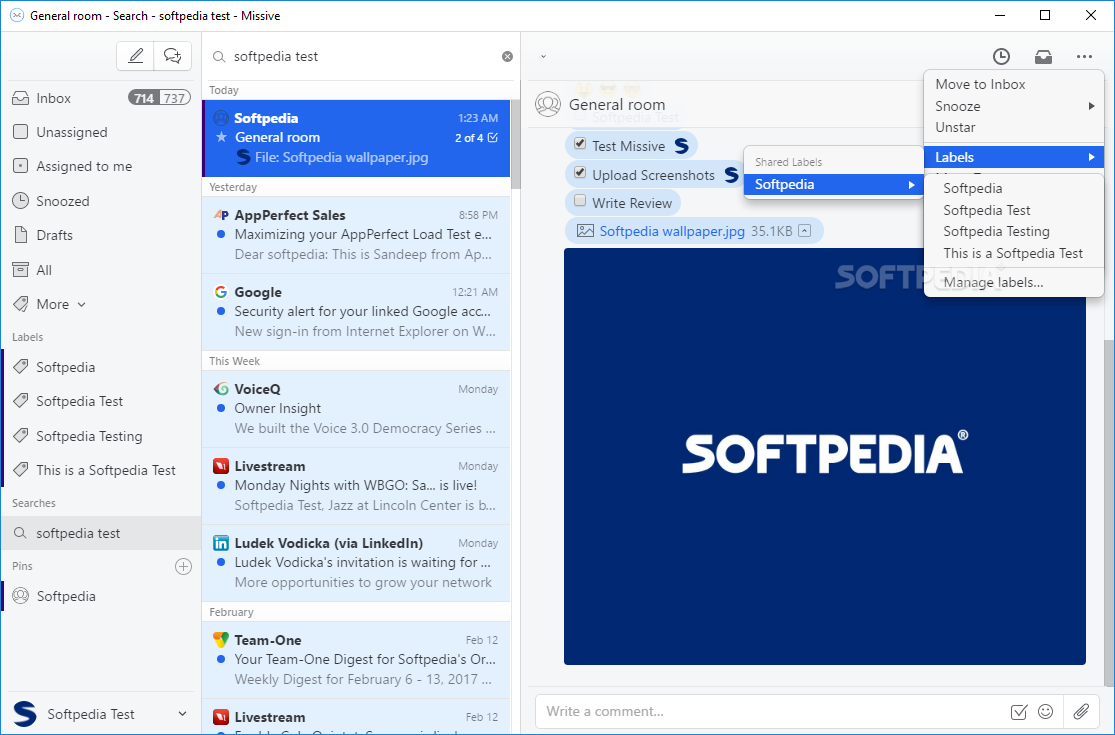Expand Softpedia under Shared Labels
This screenshot has width=1115, height=735.
[x=833, y=185]
